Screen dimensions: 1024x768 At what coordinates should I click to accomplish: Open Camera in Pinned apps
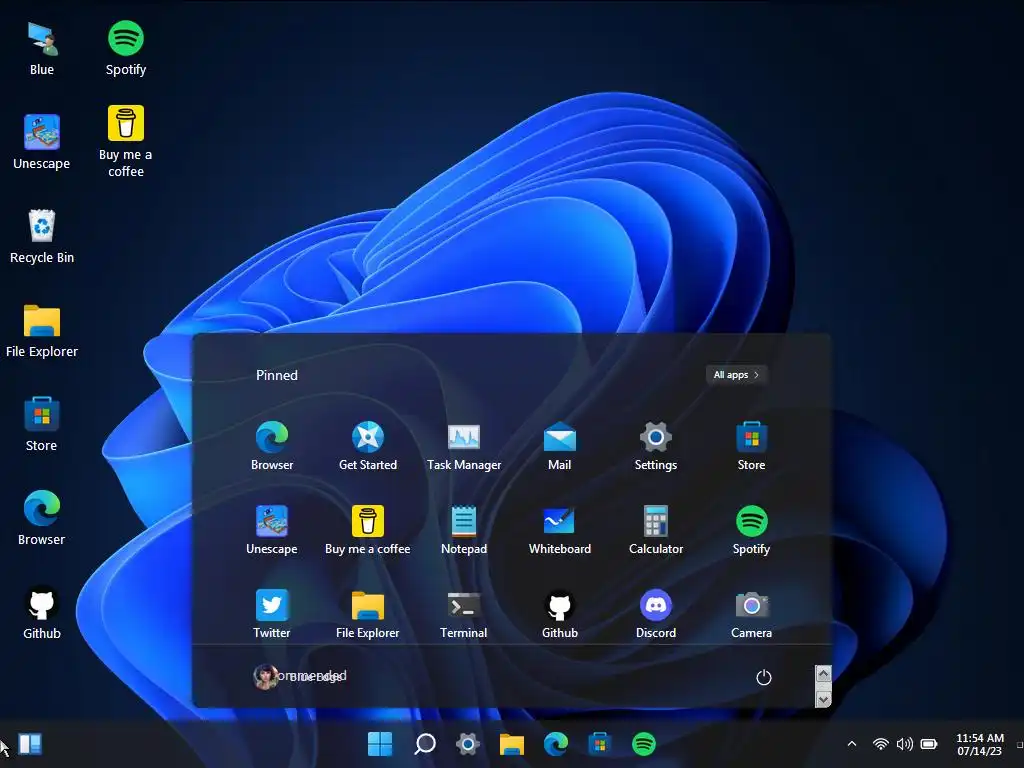click(x=751, y=615)
